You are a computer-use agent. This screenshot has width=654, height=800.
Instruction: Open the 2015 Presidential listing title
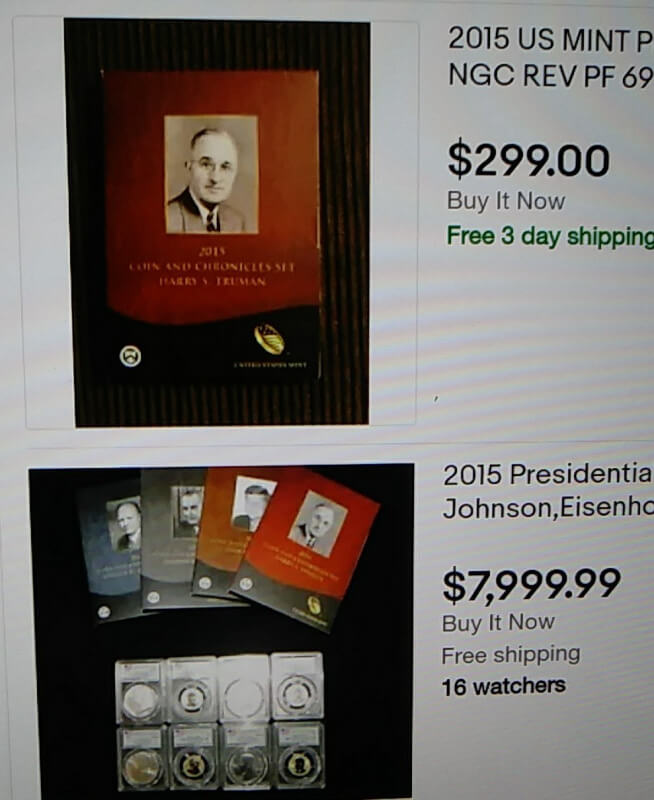(548, 491)
